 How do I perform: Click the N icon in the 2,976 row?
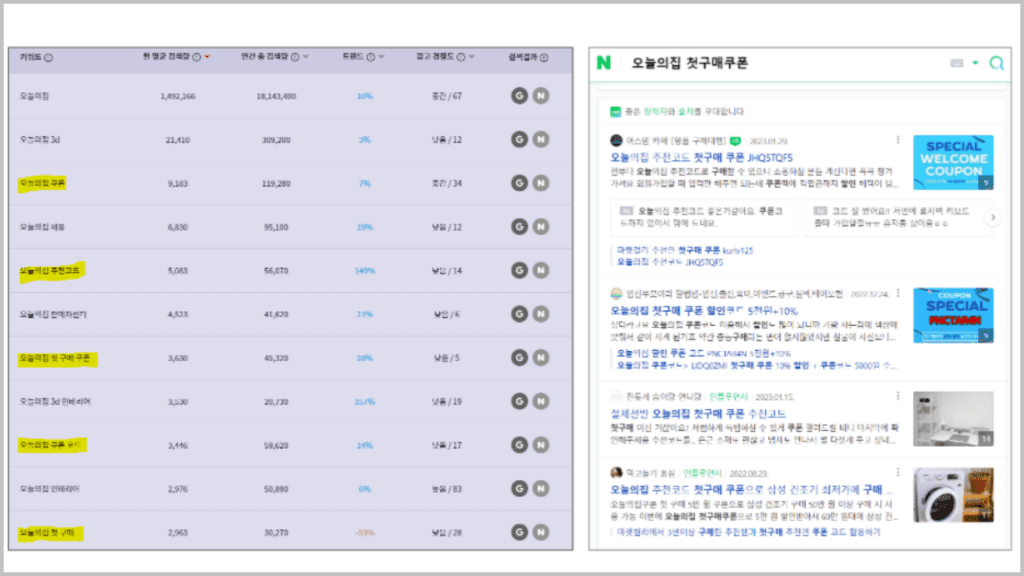click(541, 488)
